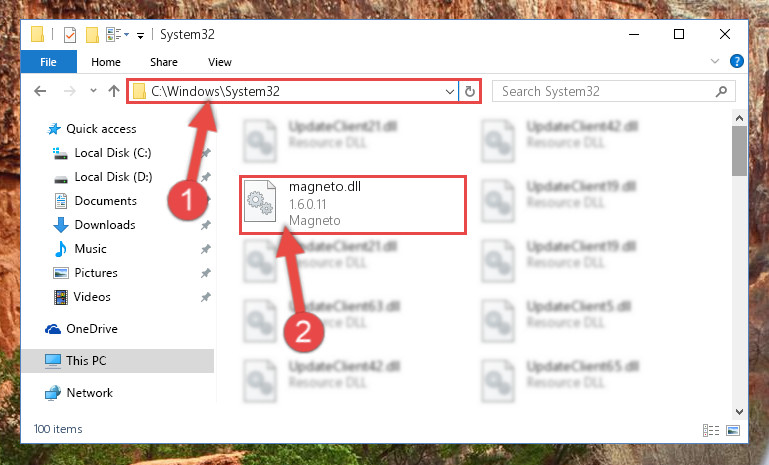This screenshot has width=769, height=465.
Task: Open the File menu tab
Action: click(x=48, y=62)
